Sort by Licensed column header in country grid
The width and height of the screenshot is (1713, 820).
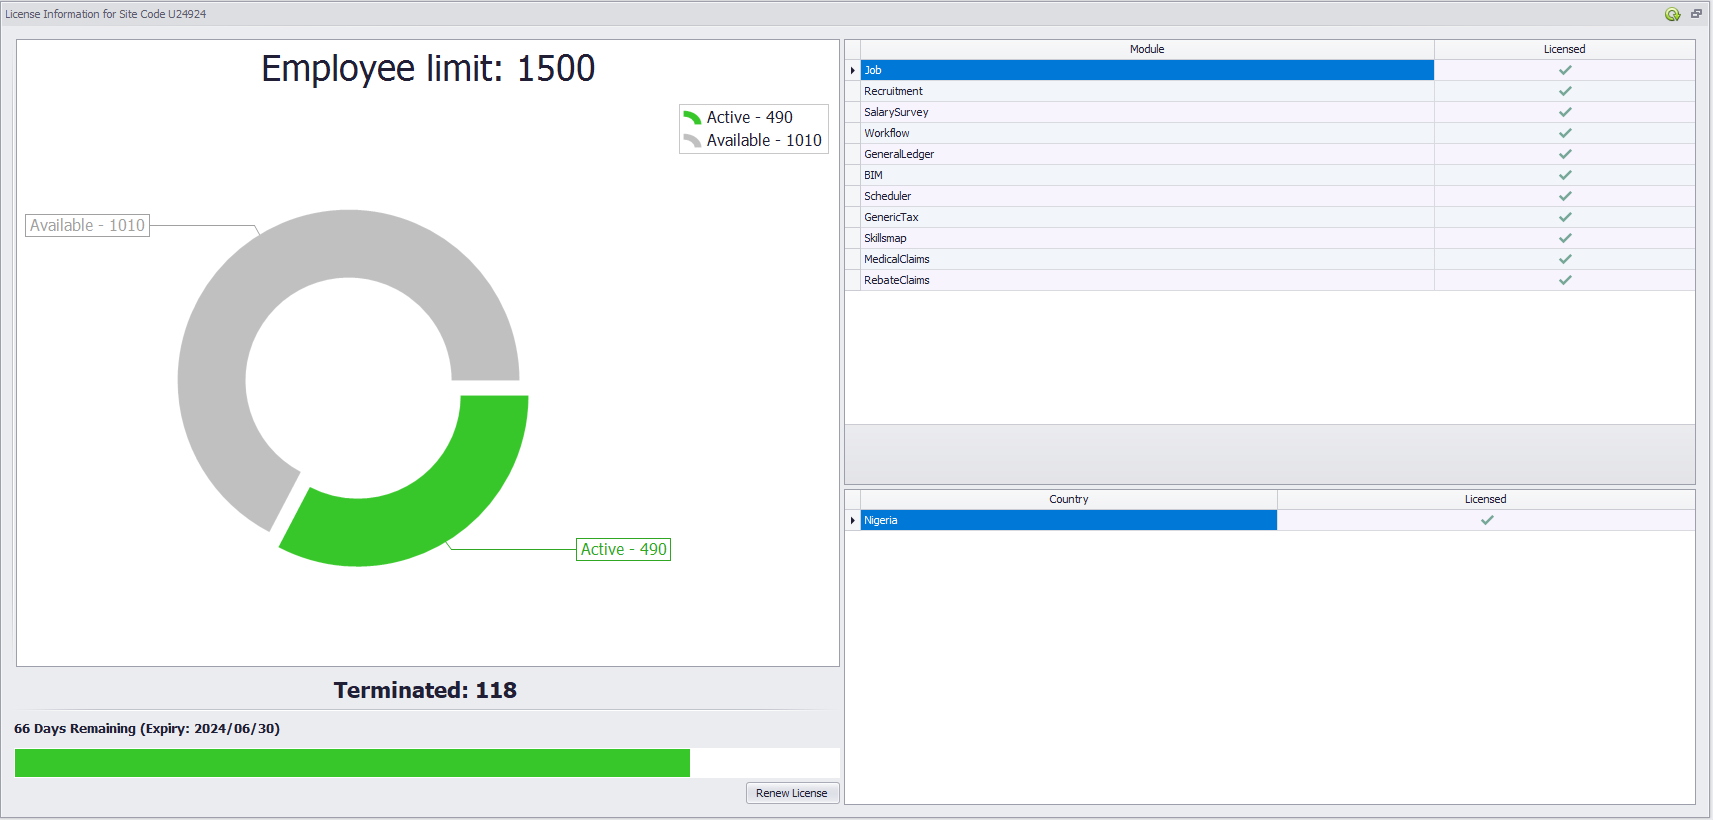[1486, 499]
